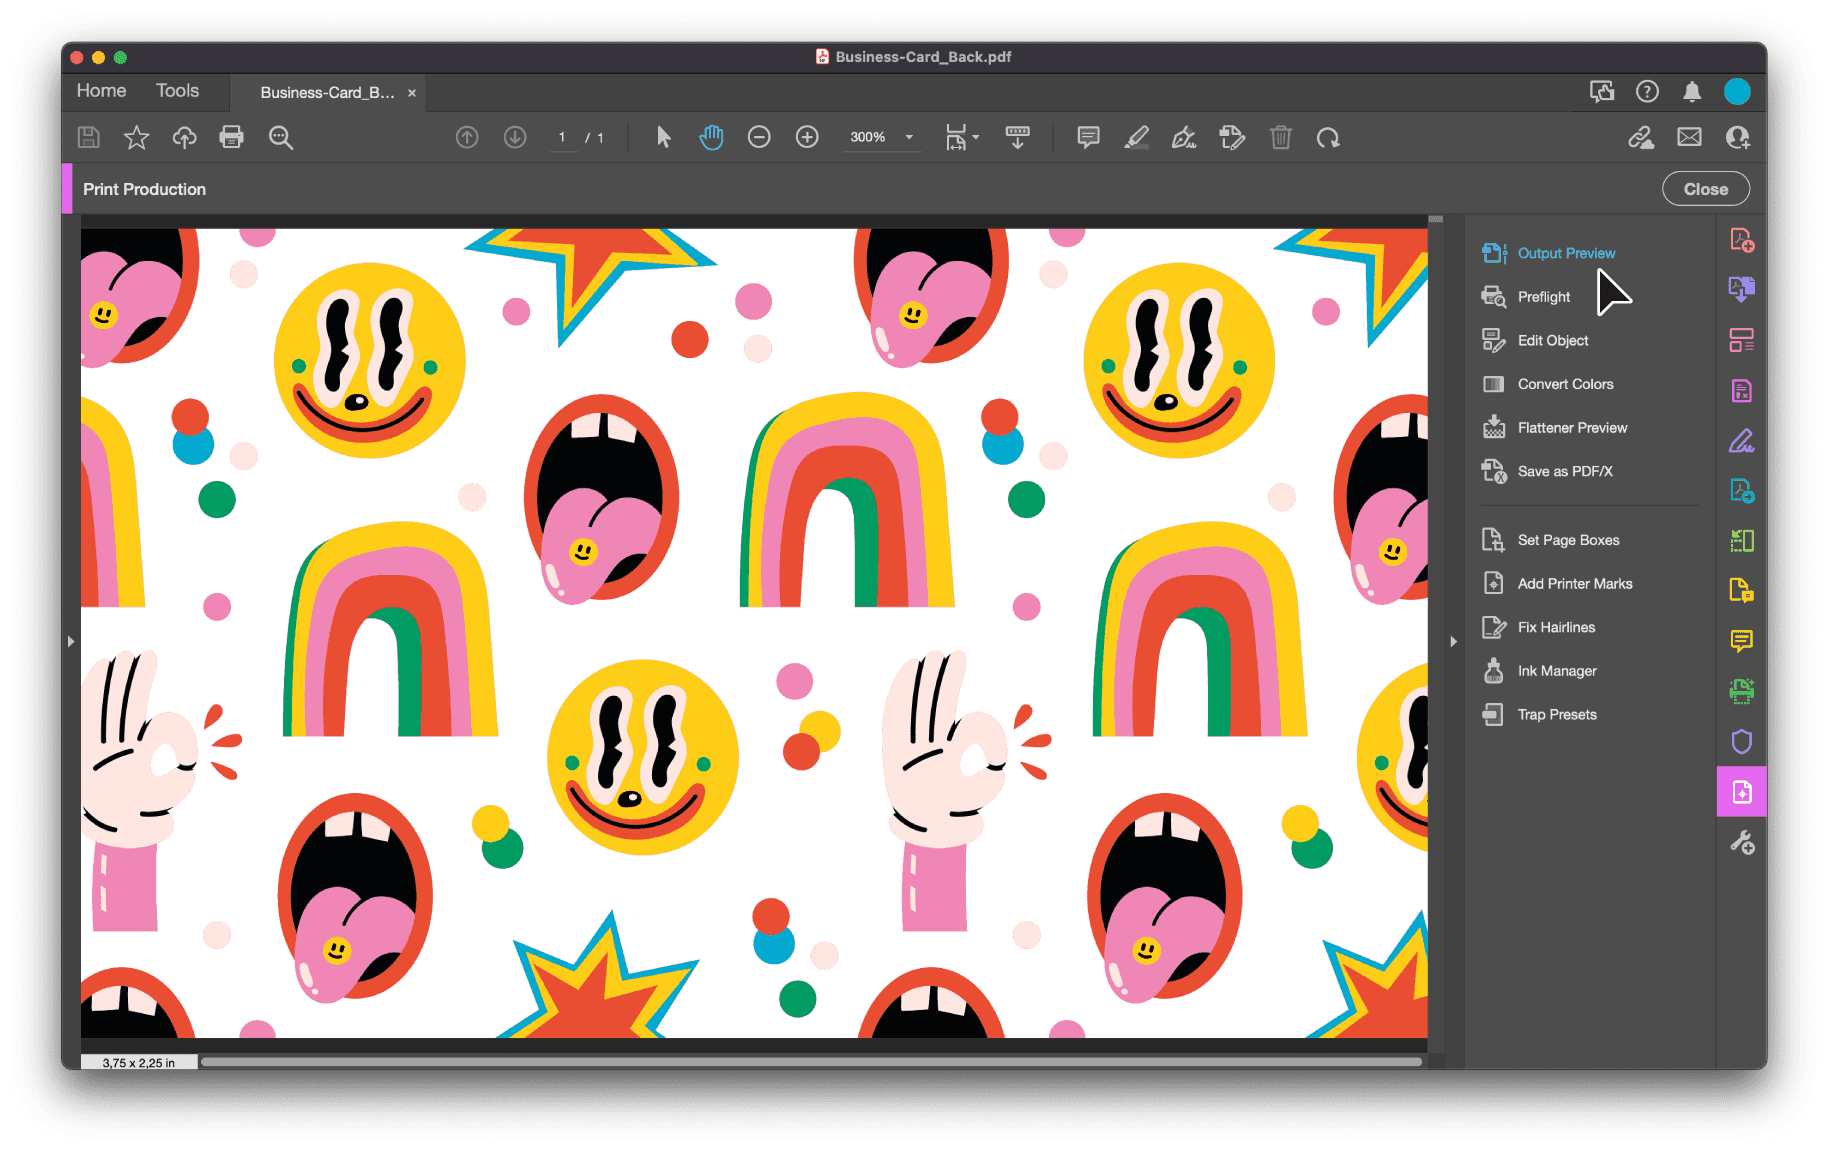Open Set Page Boxes
Image resolution: width=1831 pixels, height=1151 pixels.
(1550, 540)
